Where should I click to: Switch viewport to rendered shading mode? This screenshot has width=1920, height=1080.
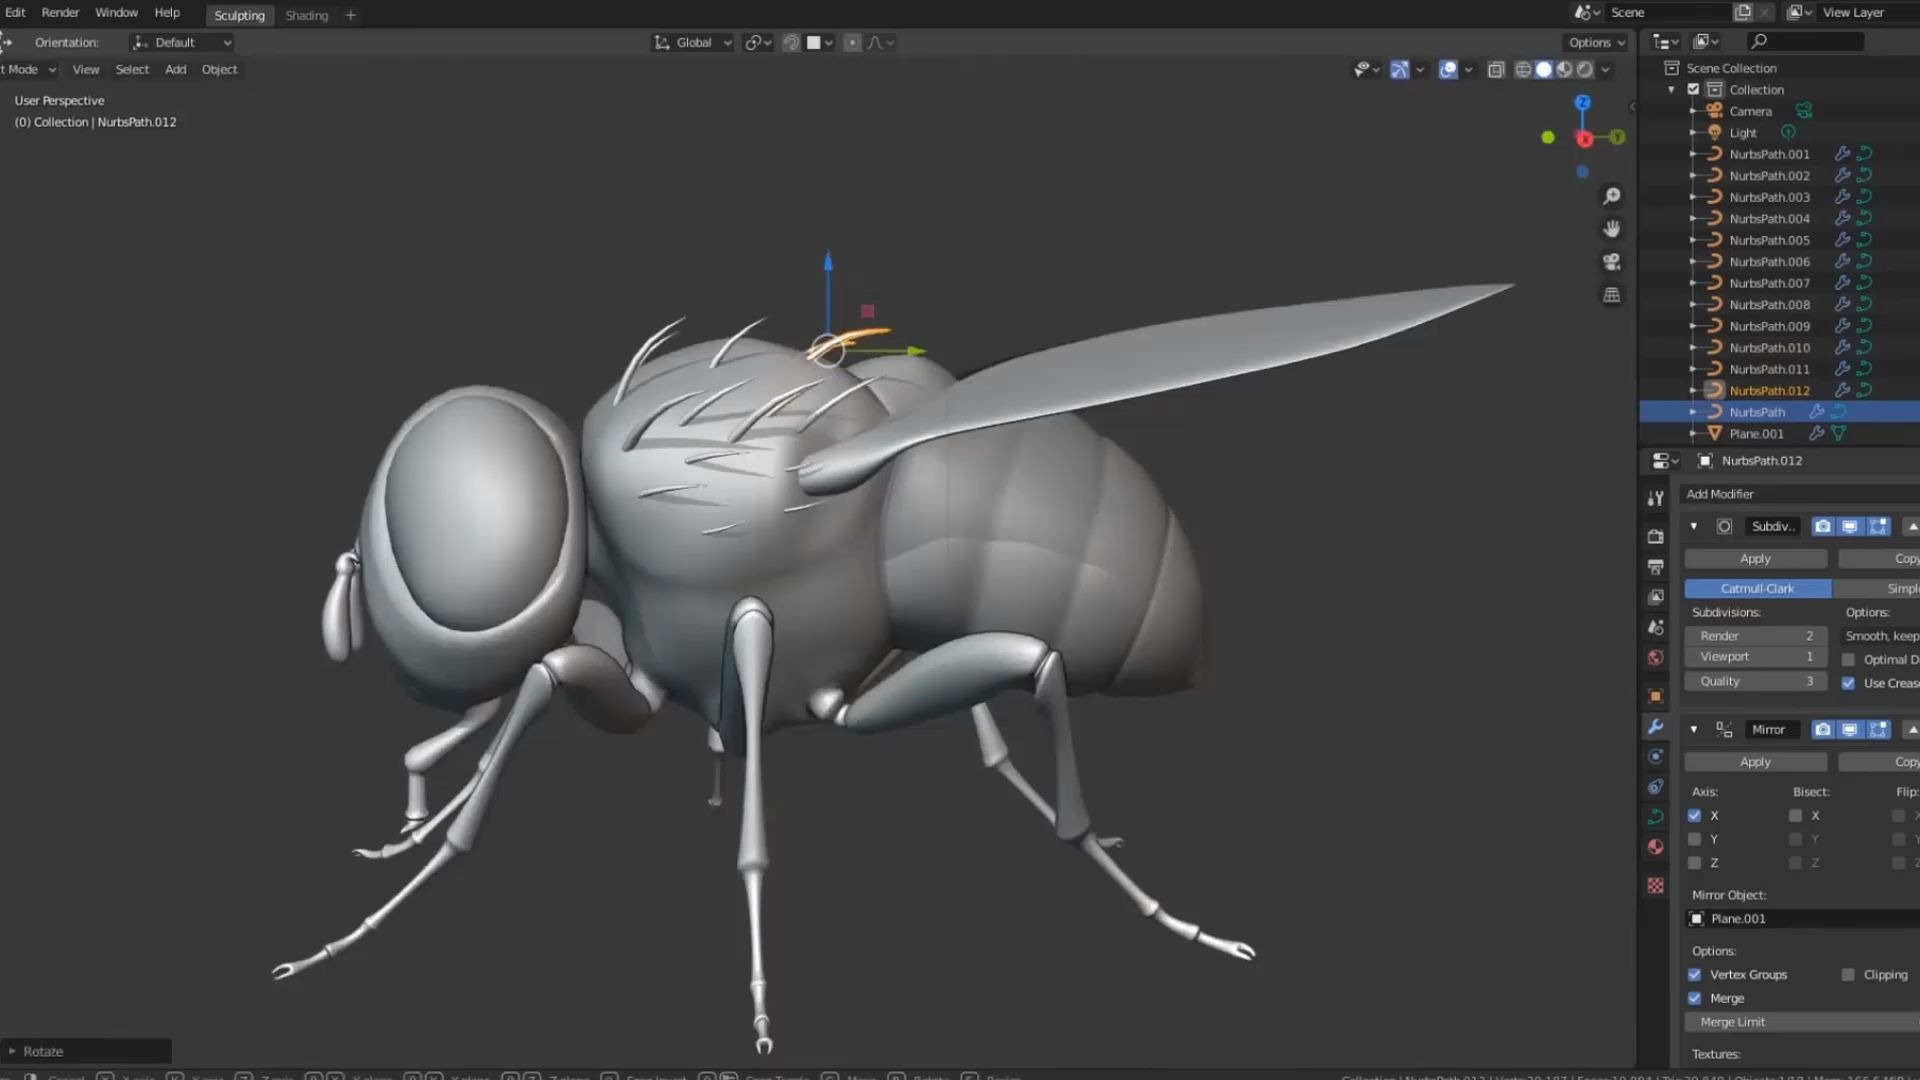[x=1586, y=69]
